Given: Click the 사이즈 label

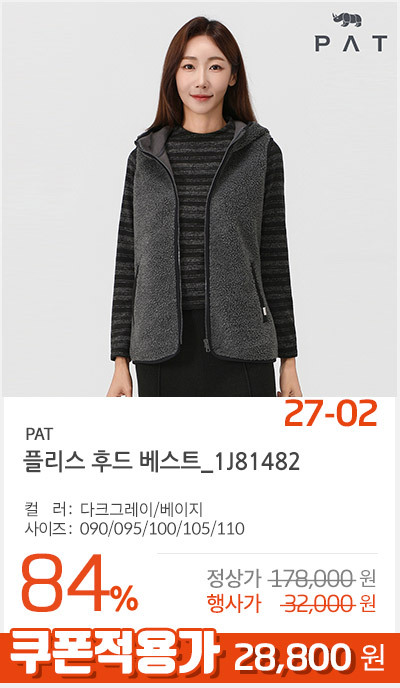Looking at the screenshot, I should pos(48,529).
